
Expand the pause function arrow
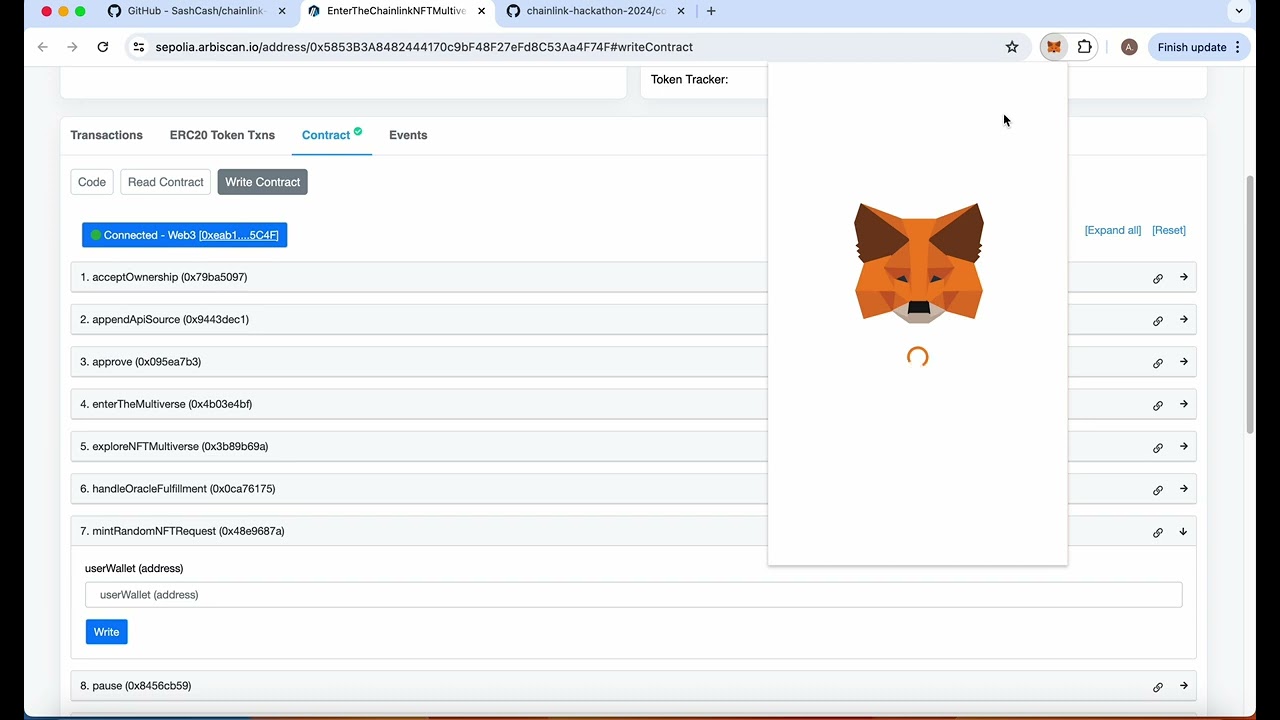1183,686
